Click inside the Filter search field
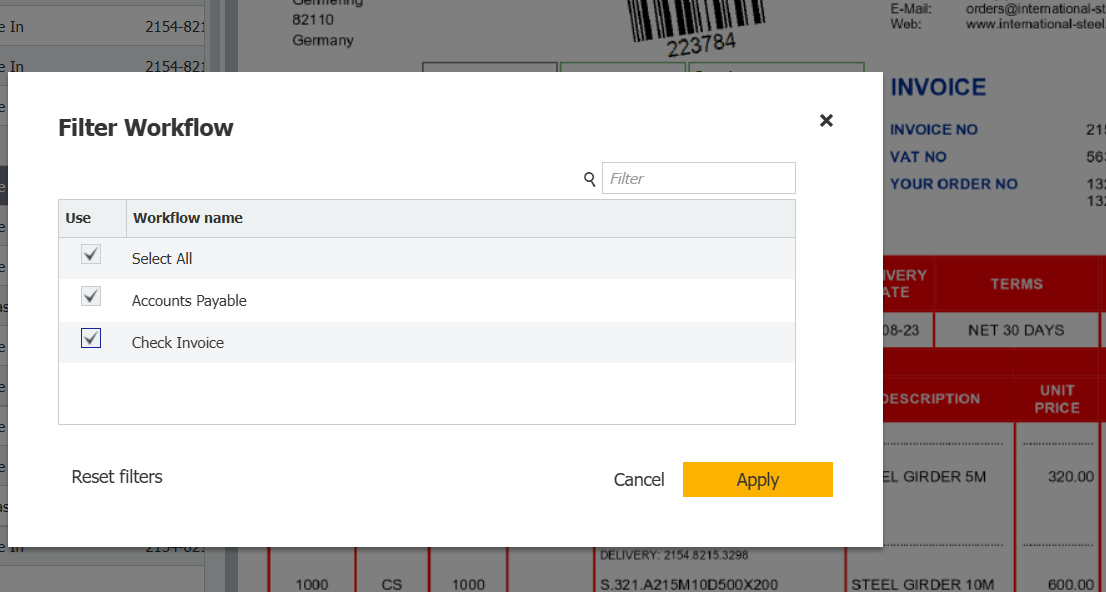Viewport: 1106px width, 592px height. (698, 177)
